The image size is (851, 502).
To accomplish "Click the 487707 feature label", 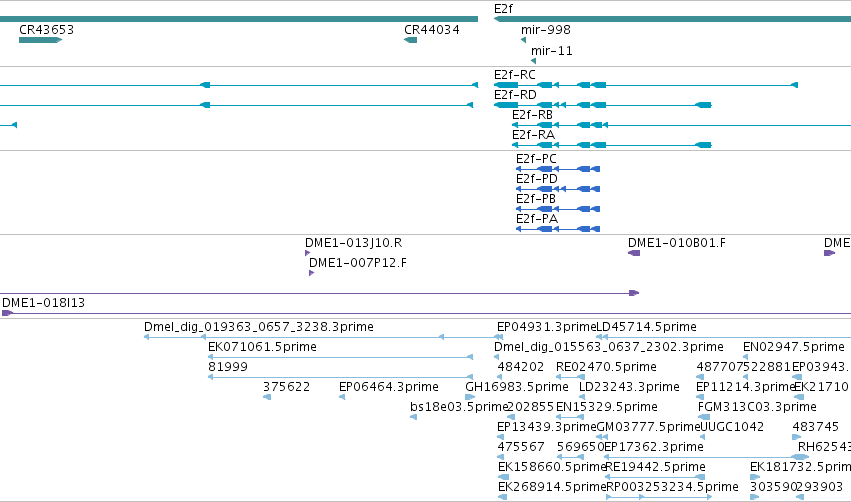I will (x=720, y=367).
